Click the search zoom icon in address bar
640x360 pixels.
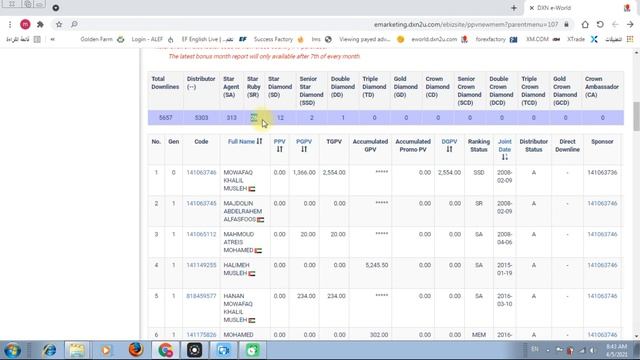click(74, 24)
